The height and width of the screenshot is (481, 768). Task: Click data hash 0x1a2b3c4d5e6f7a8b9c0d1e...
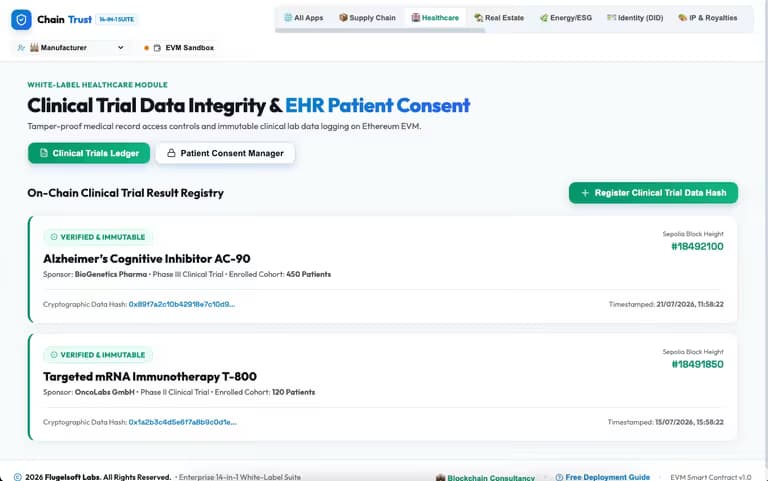(x=182, y=422)
